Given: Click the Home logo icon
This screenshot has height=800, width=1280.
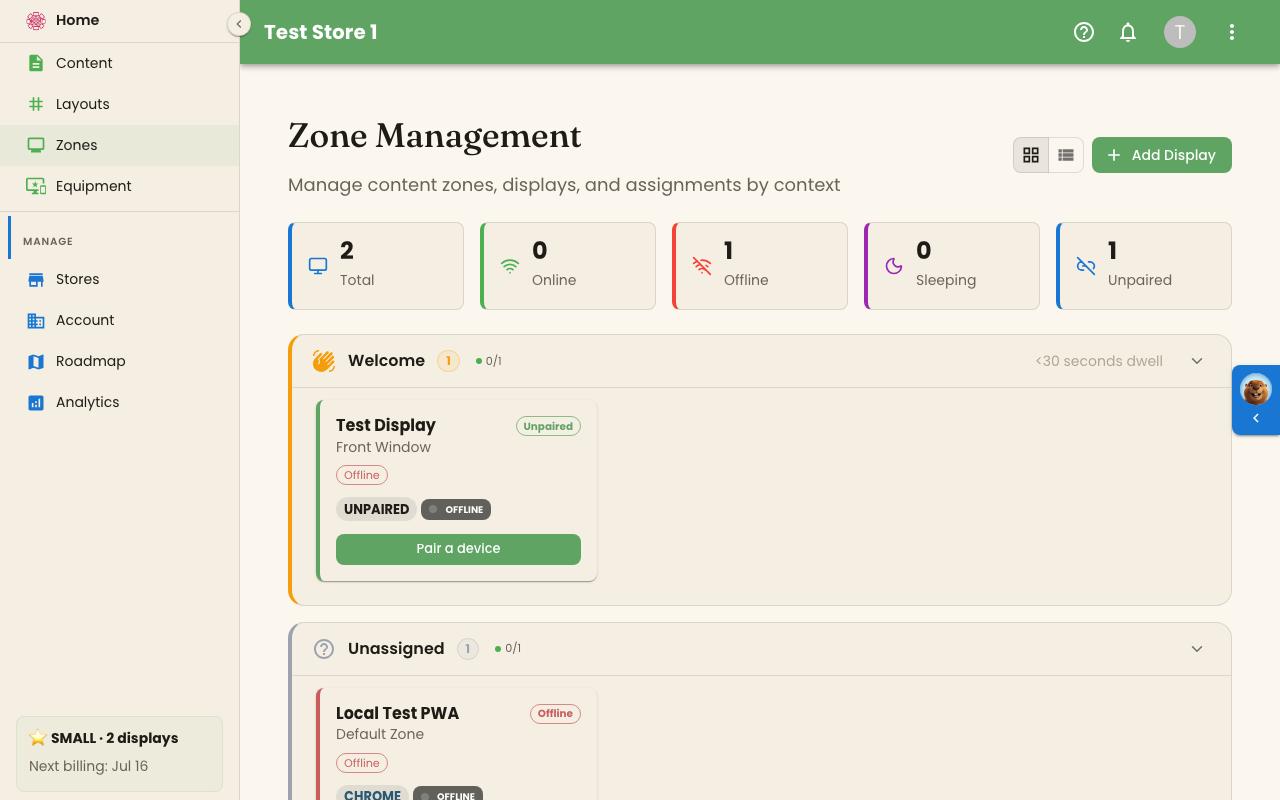Looking at the screenshot, I should [36, 20].
